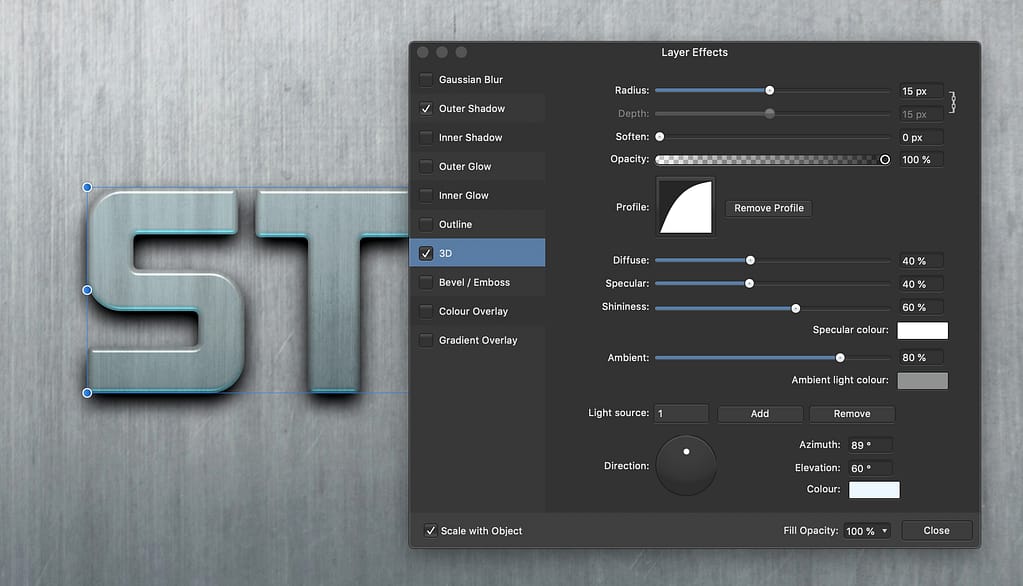Screen dimensions: 1023x586
Task: Enable the Bevel / Emboss effect
Action: (x=426, y=282)
